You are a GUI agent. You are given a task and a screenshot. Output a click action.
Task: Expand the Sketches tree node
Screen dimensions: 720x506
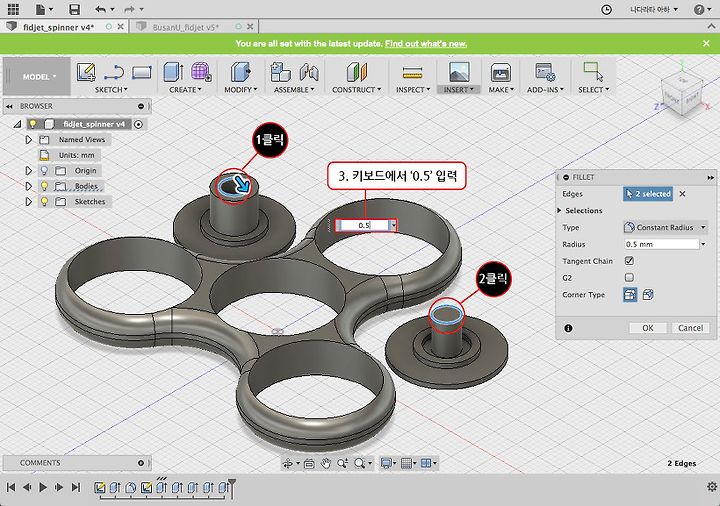pos(28,202)
